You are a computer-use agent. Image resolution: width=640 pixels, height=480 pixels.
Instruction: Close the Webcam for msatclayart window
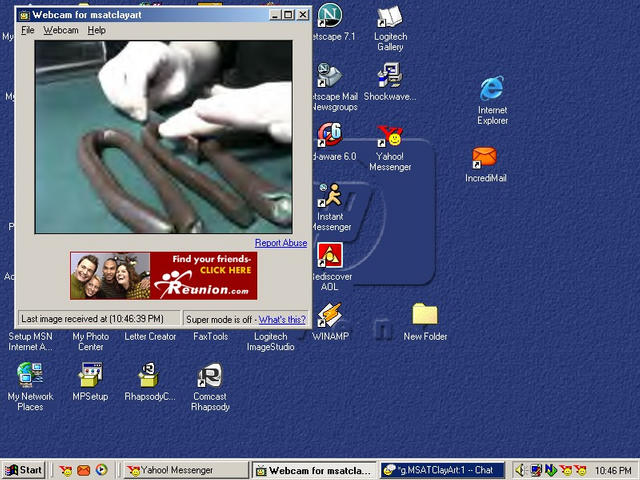click(302, 15)
